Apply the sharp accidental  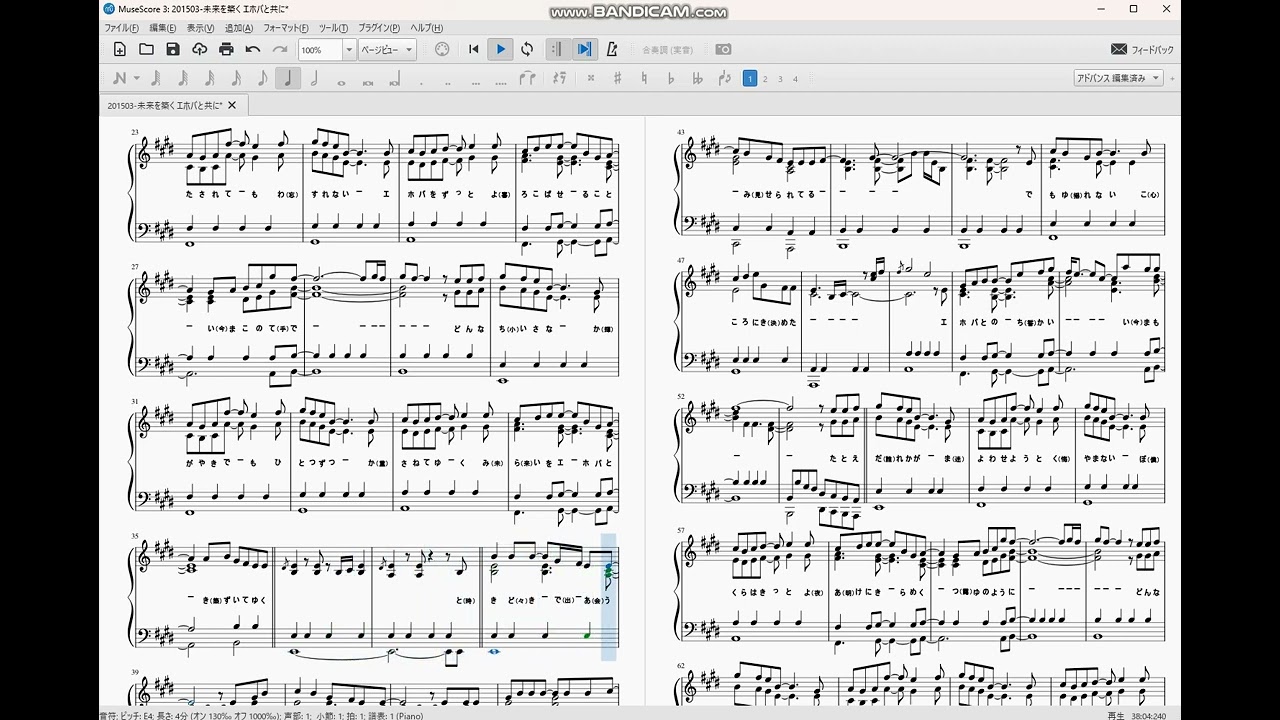(617, 78)
